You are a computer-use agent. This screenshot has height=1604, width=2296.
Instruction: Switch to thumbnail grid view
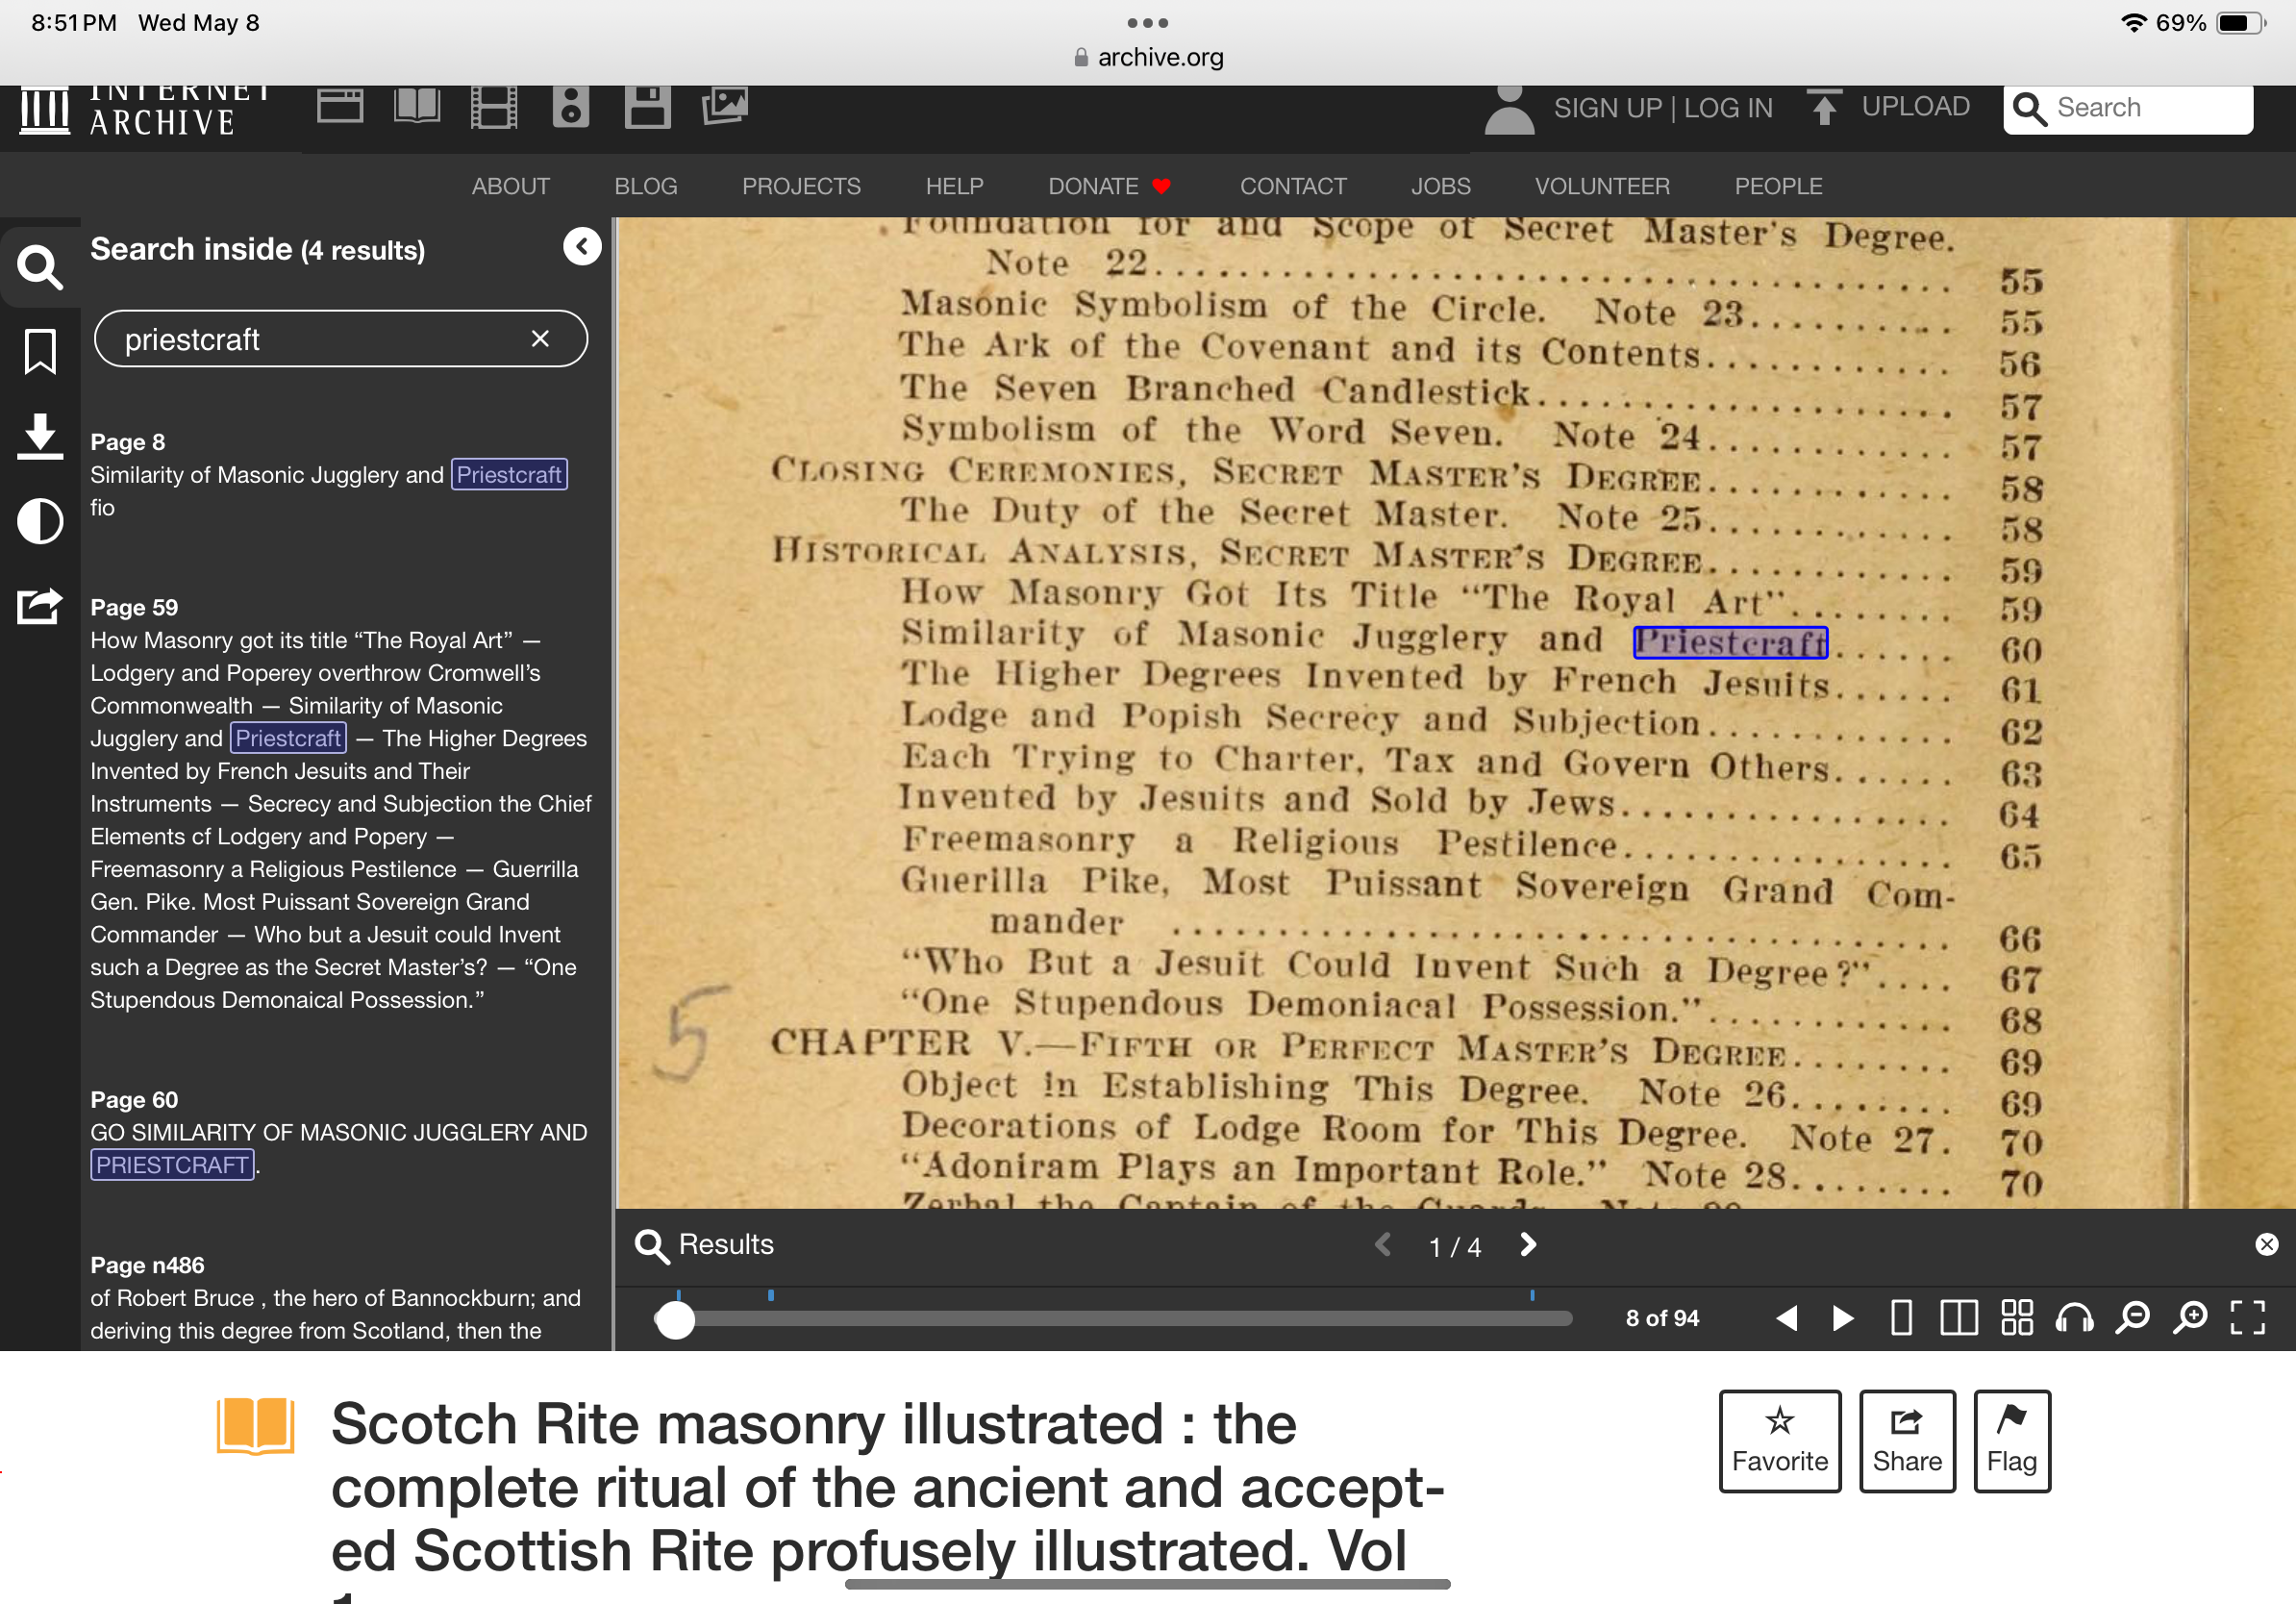[2017, 1318]
